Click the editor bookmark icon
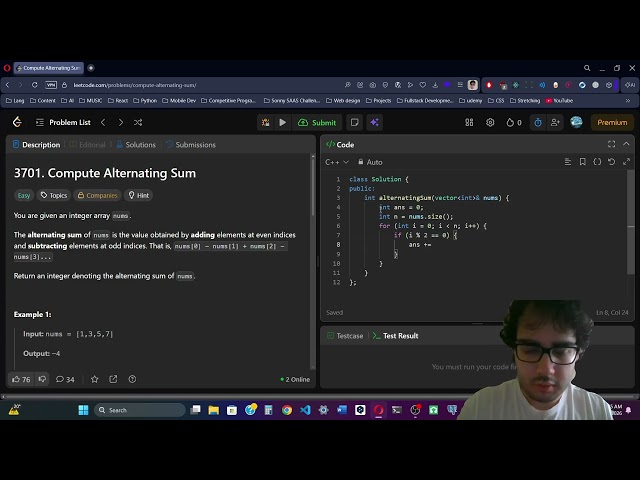The width and height of the screenshot is (640, 480). [x=582, y=162]
